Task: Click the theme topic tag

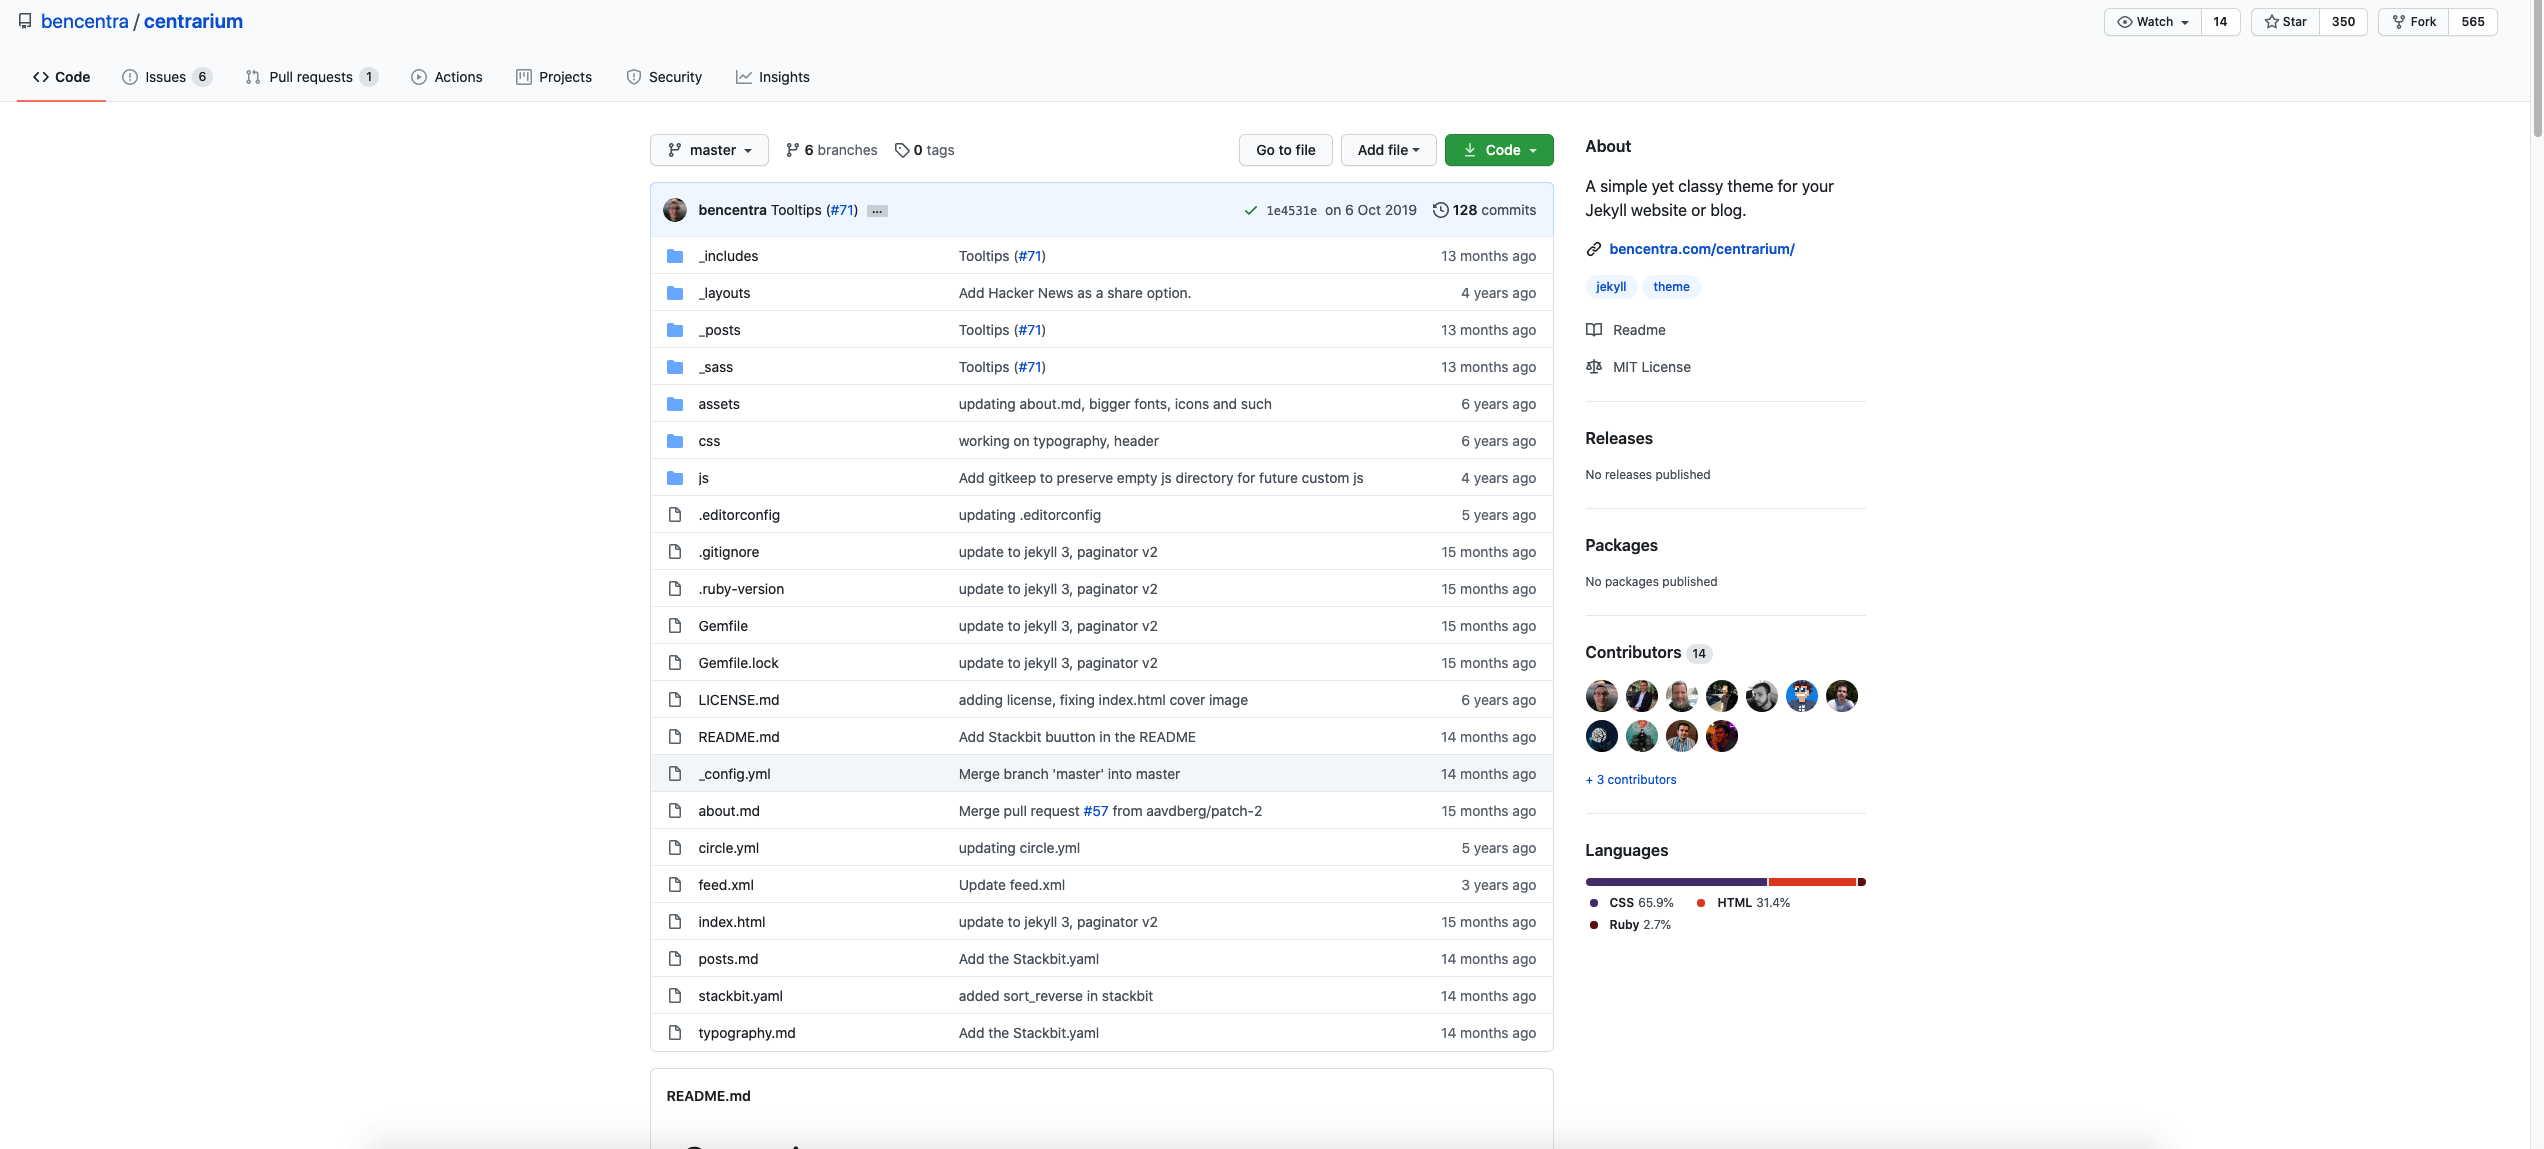Action: 1671,287
